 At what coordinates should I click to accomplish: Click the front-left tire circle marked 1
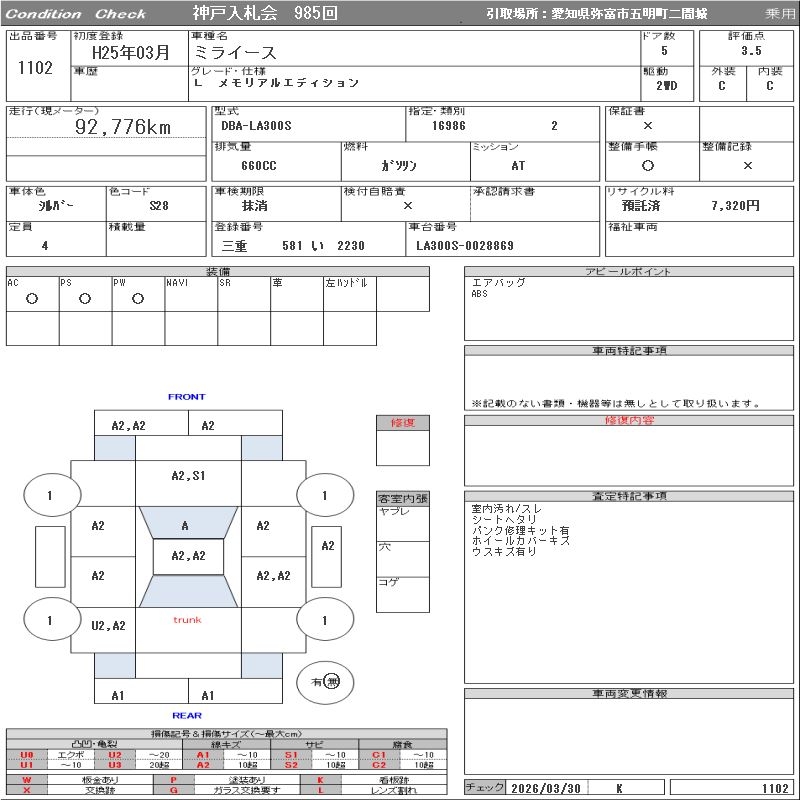point(49,495)
